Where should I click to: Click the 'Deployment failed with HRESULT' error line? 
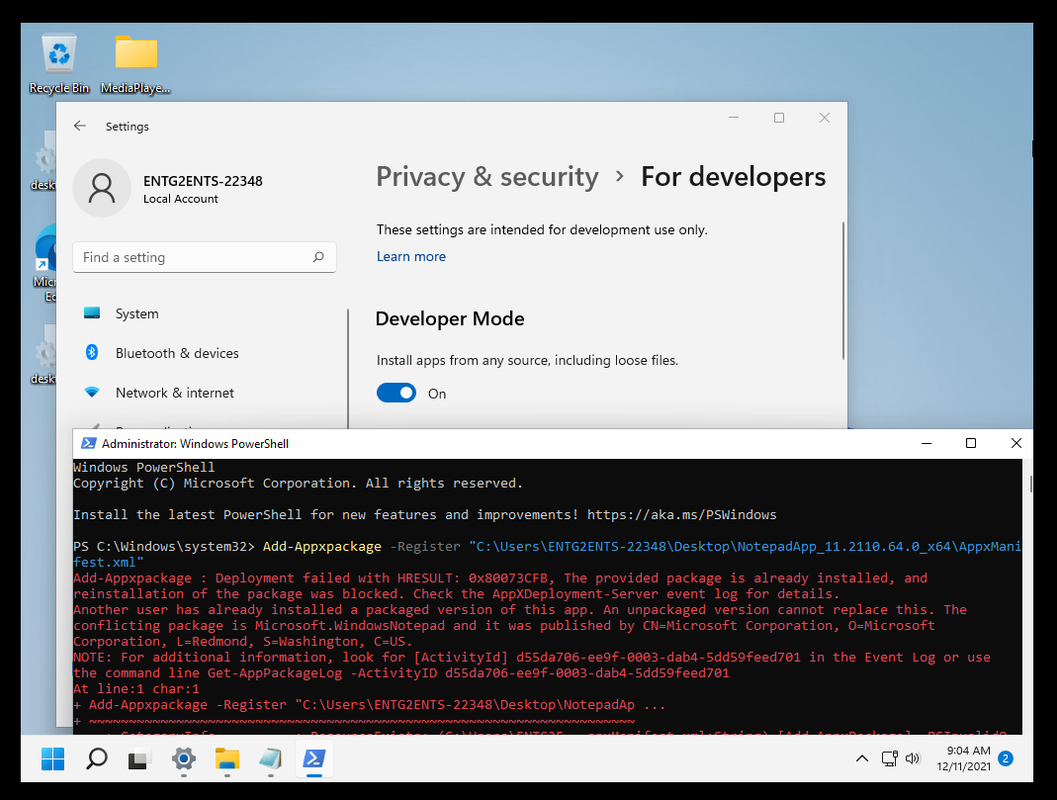pyautogui.click(x=500, y=578)
